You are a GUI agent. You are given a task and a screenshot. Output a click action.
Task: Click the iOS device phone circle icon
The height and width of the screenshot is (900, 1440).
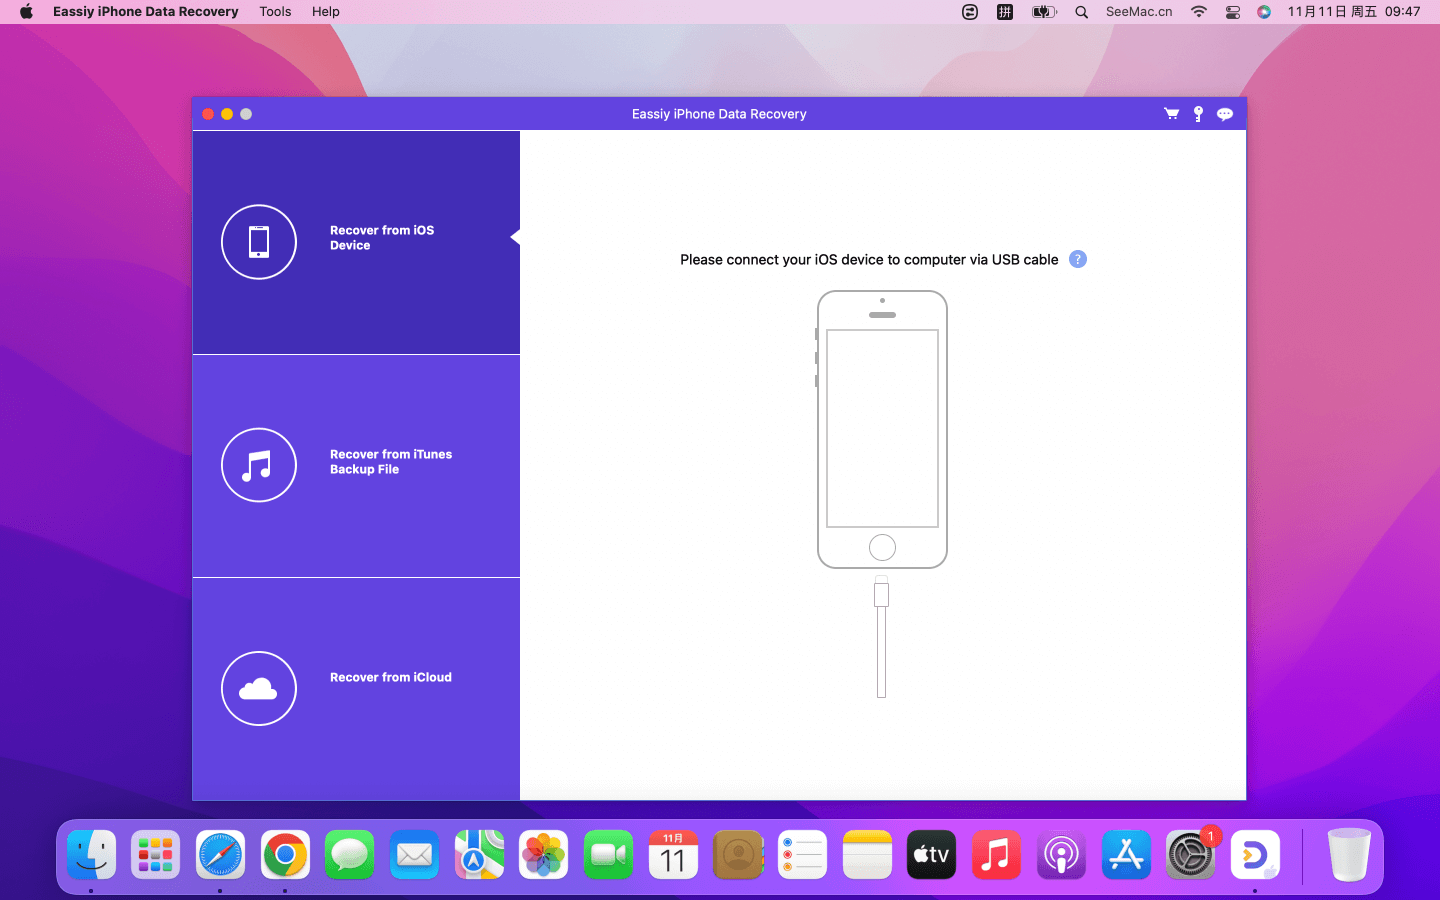coord(259,242)
